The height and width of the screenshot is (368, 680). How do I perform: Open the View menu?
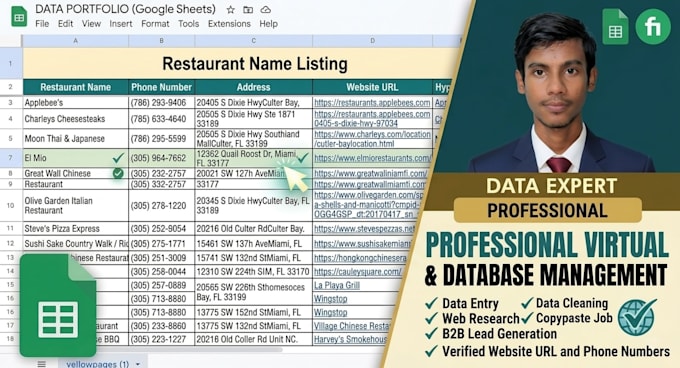click(x=91, y=24)
